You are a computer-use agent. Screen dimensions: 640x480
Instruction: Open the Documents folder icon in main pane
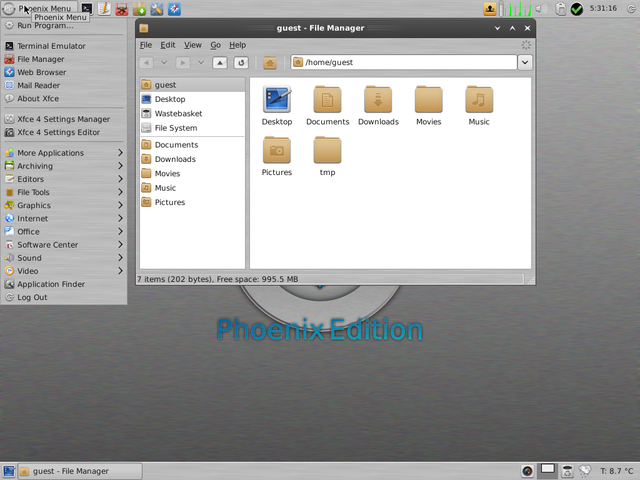point(327,100)
